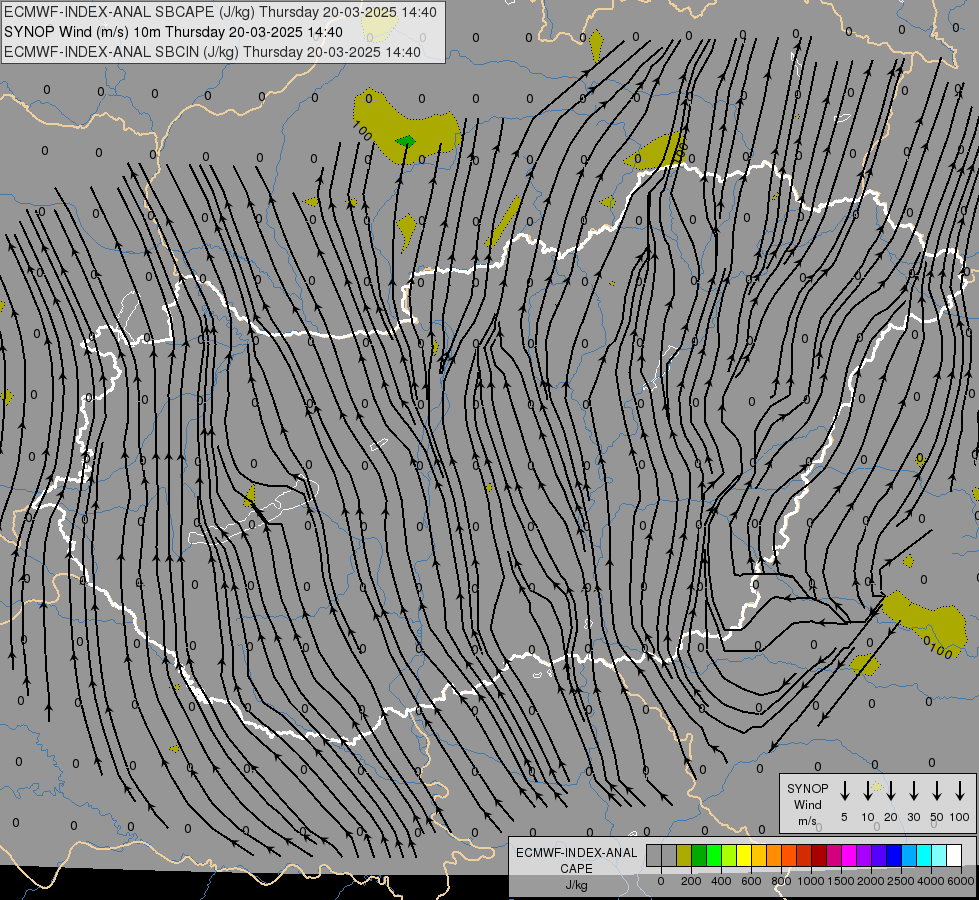Pick the purple swatch left of 2000

pos(863,856)
